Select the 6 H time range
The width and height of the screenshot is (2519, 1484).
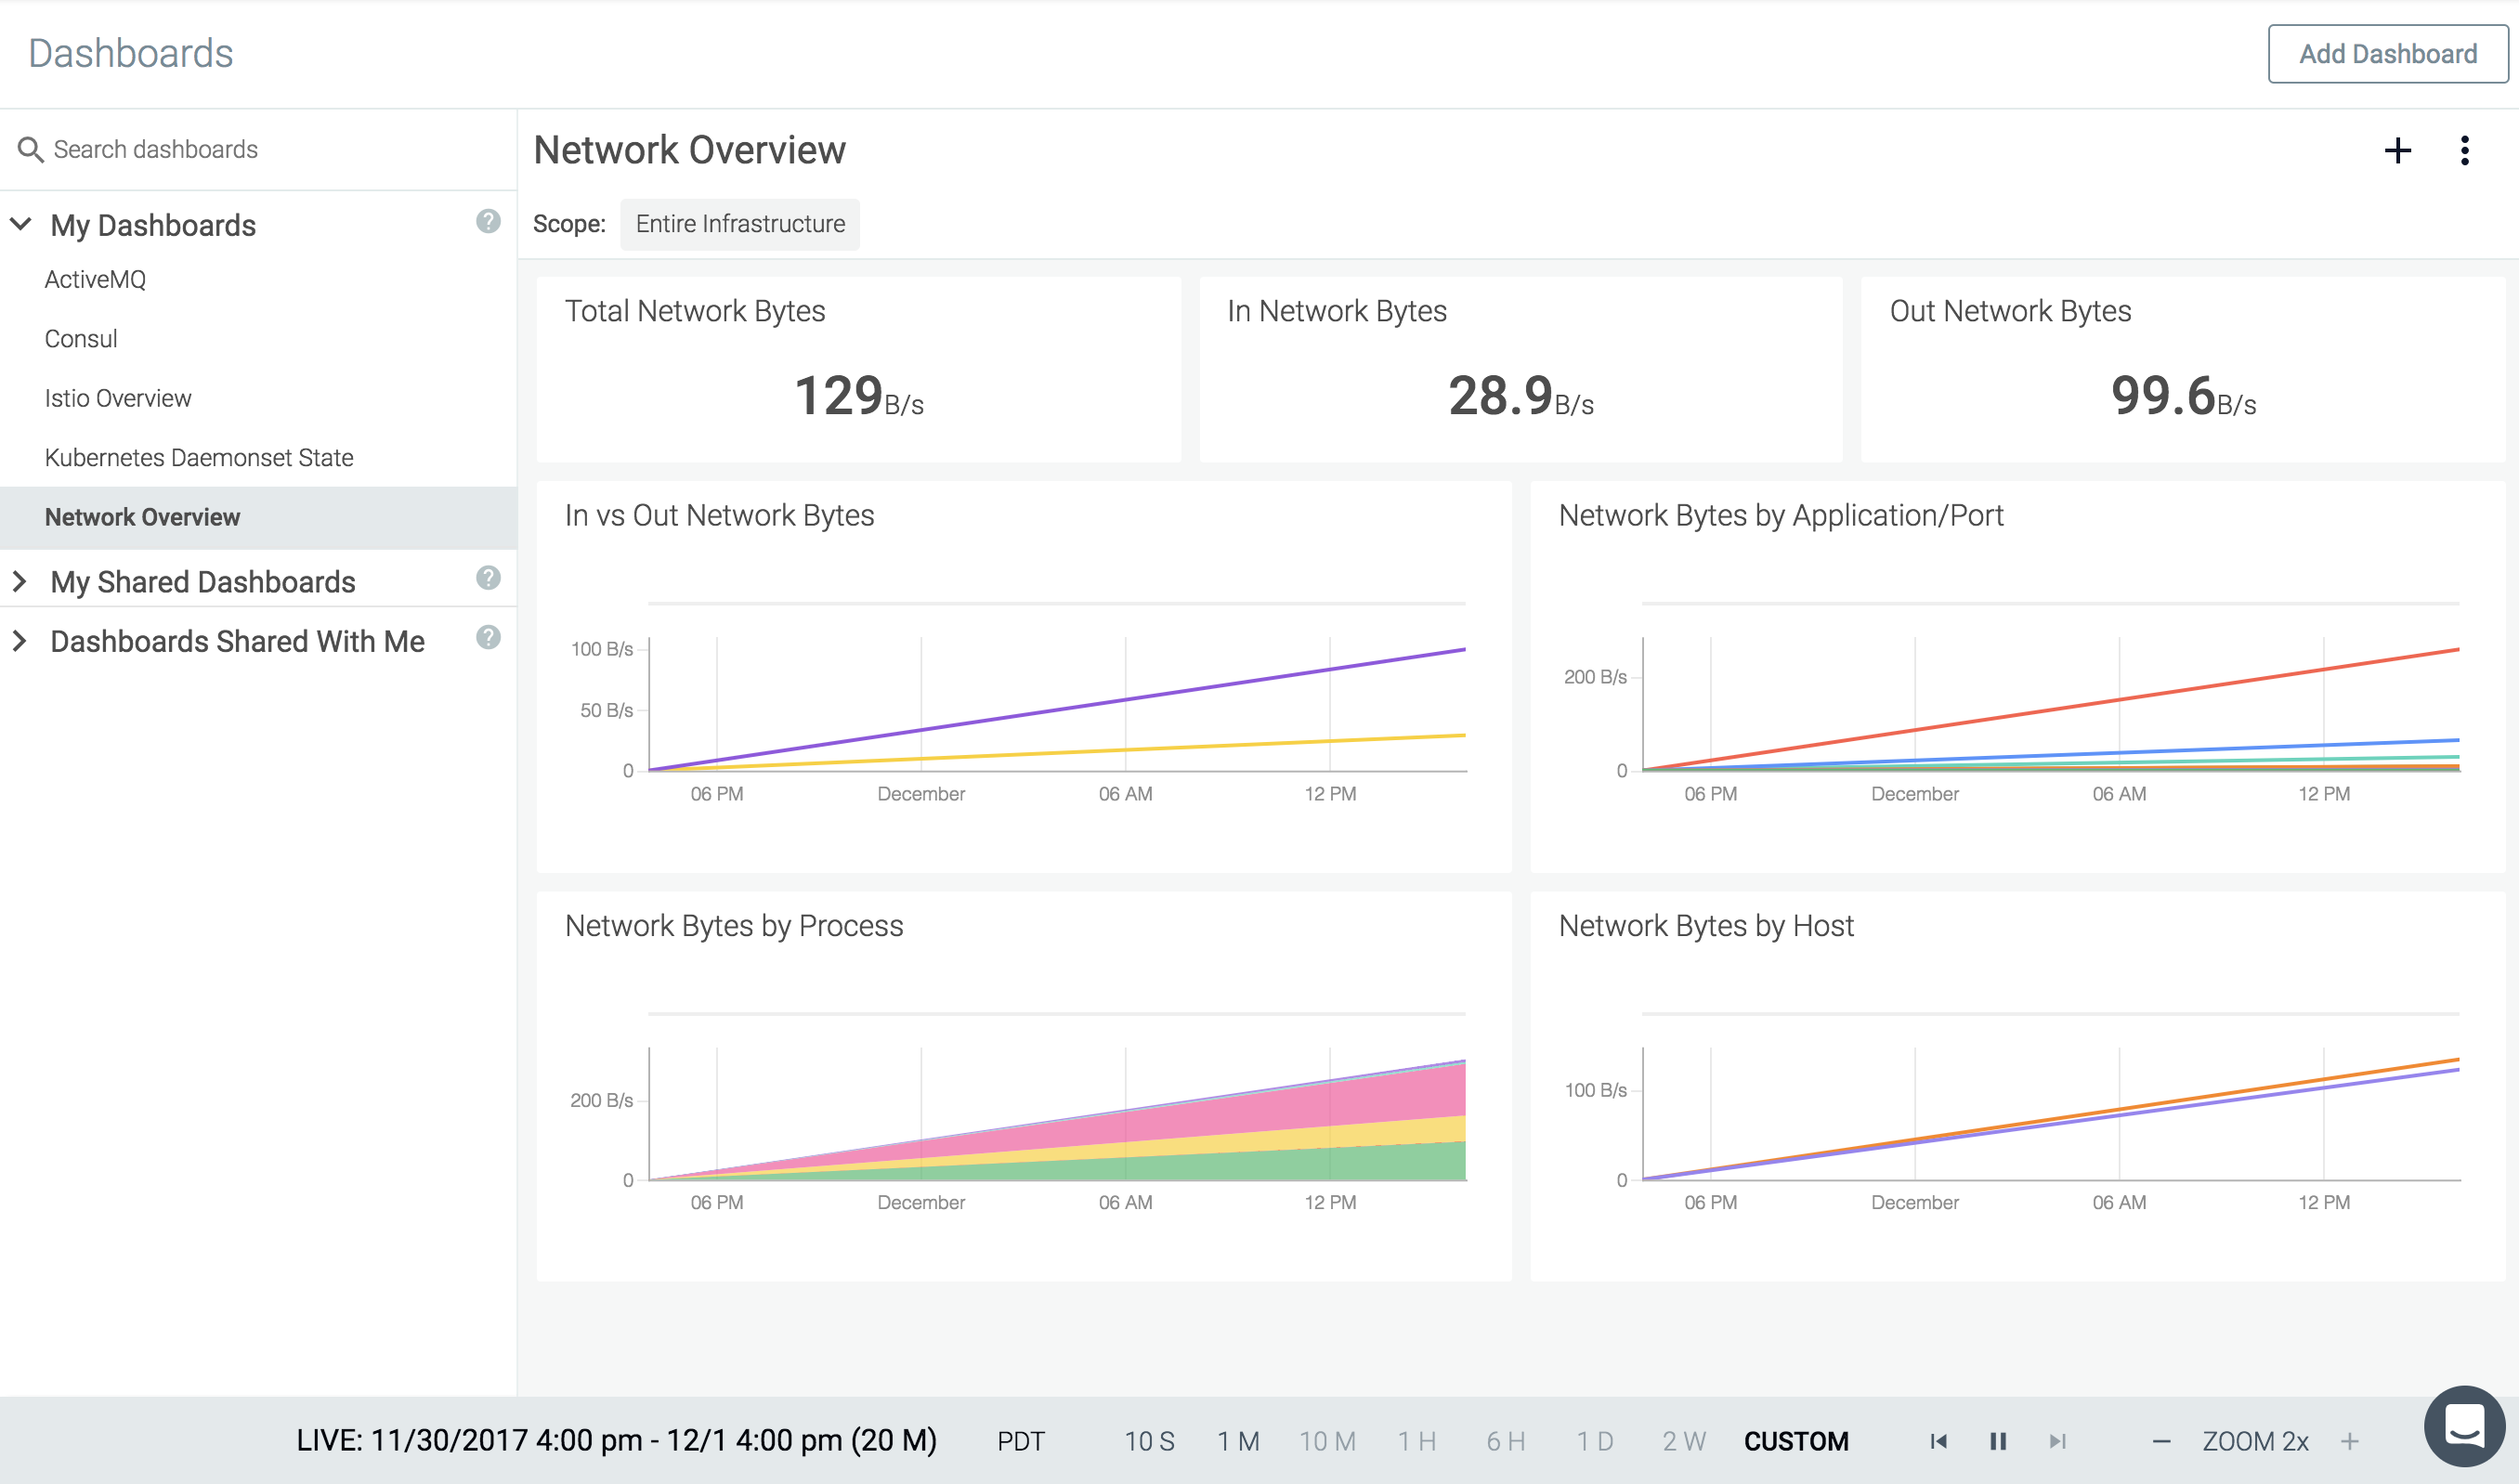click(x=1505, y=1441)
